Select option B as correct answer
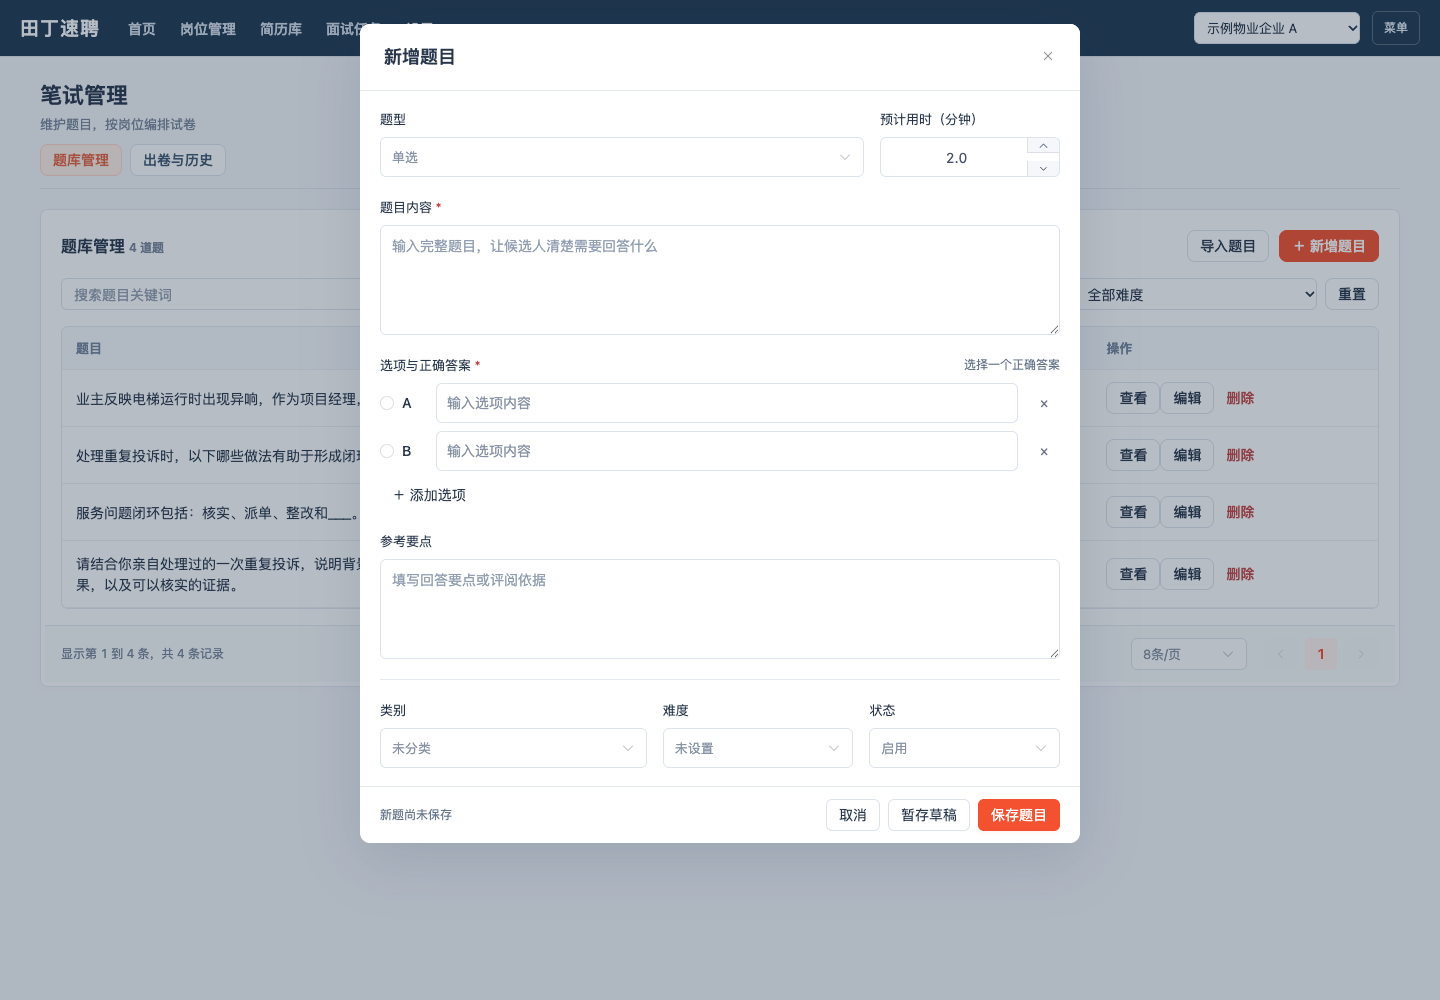1440x1000 pixels. [387, 451]
